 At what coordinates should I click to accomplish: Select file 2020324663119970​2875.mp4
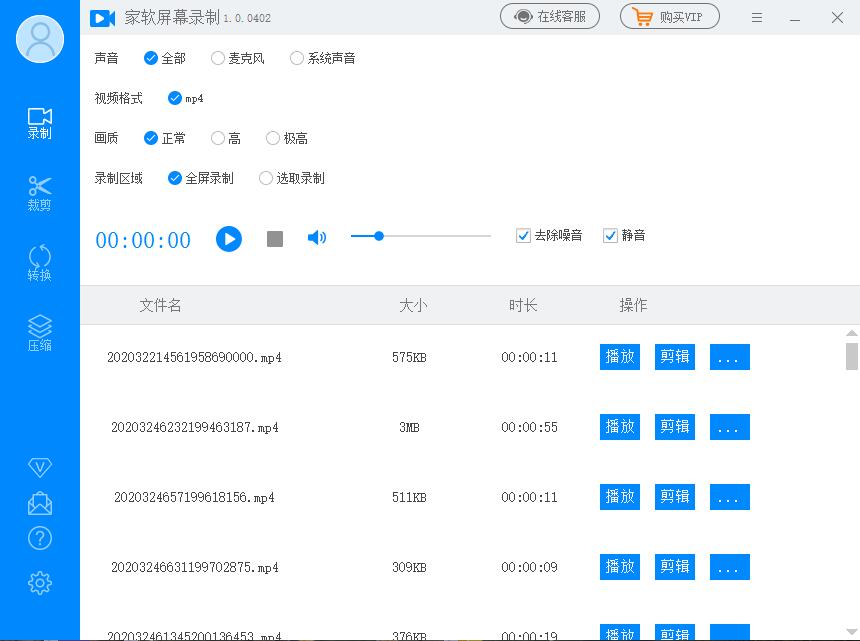pos(195,567)
